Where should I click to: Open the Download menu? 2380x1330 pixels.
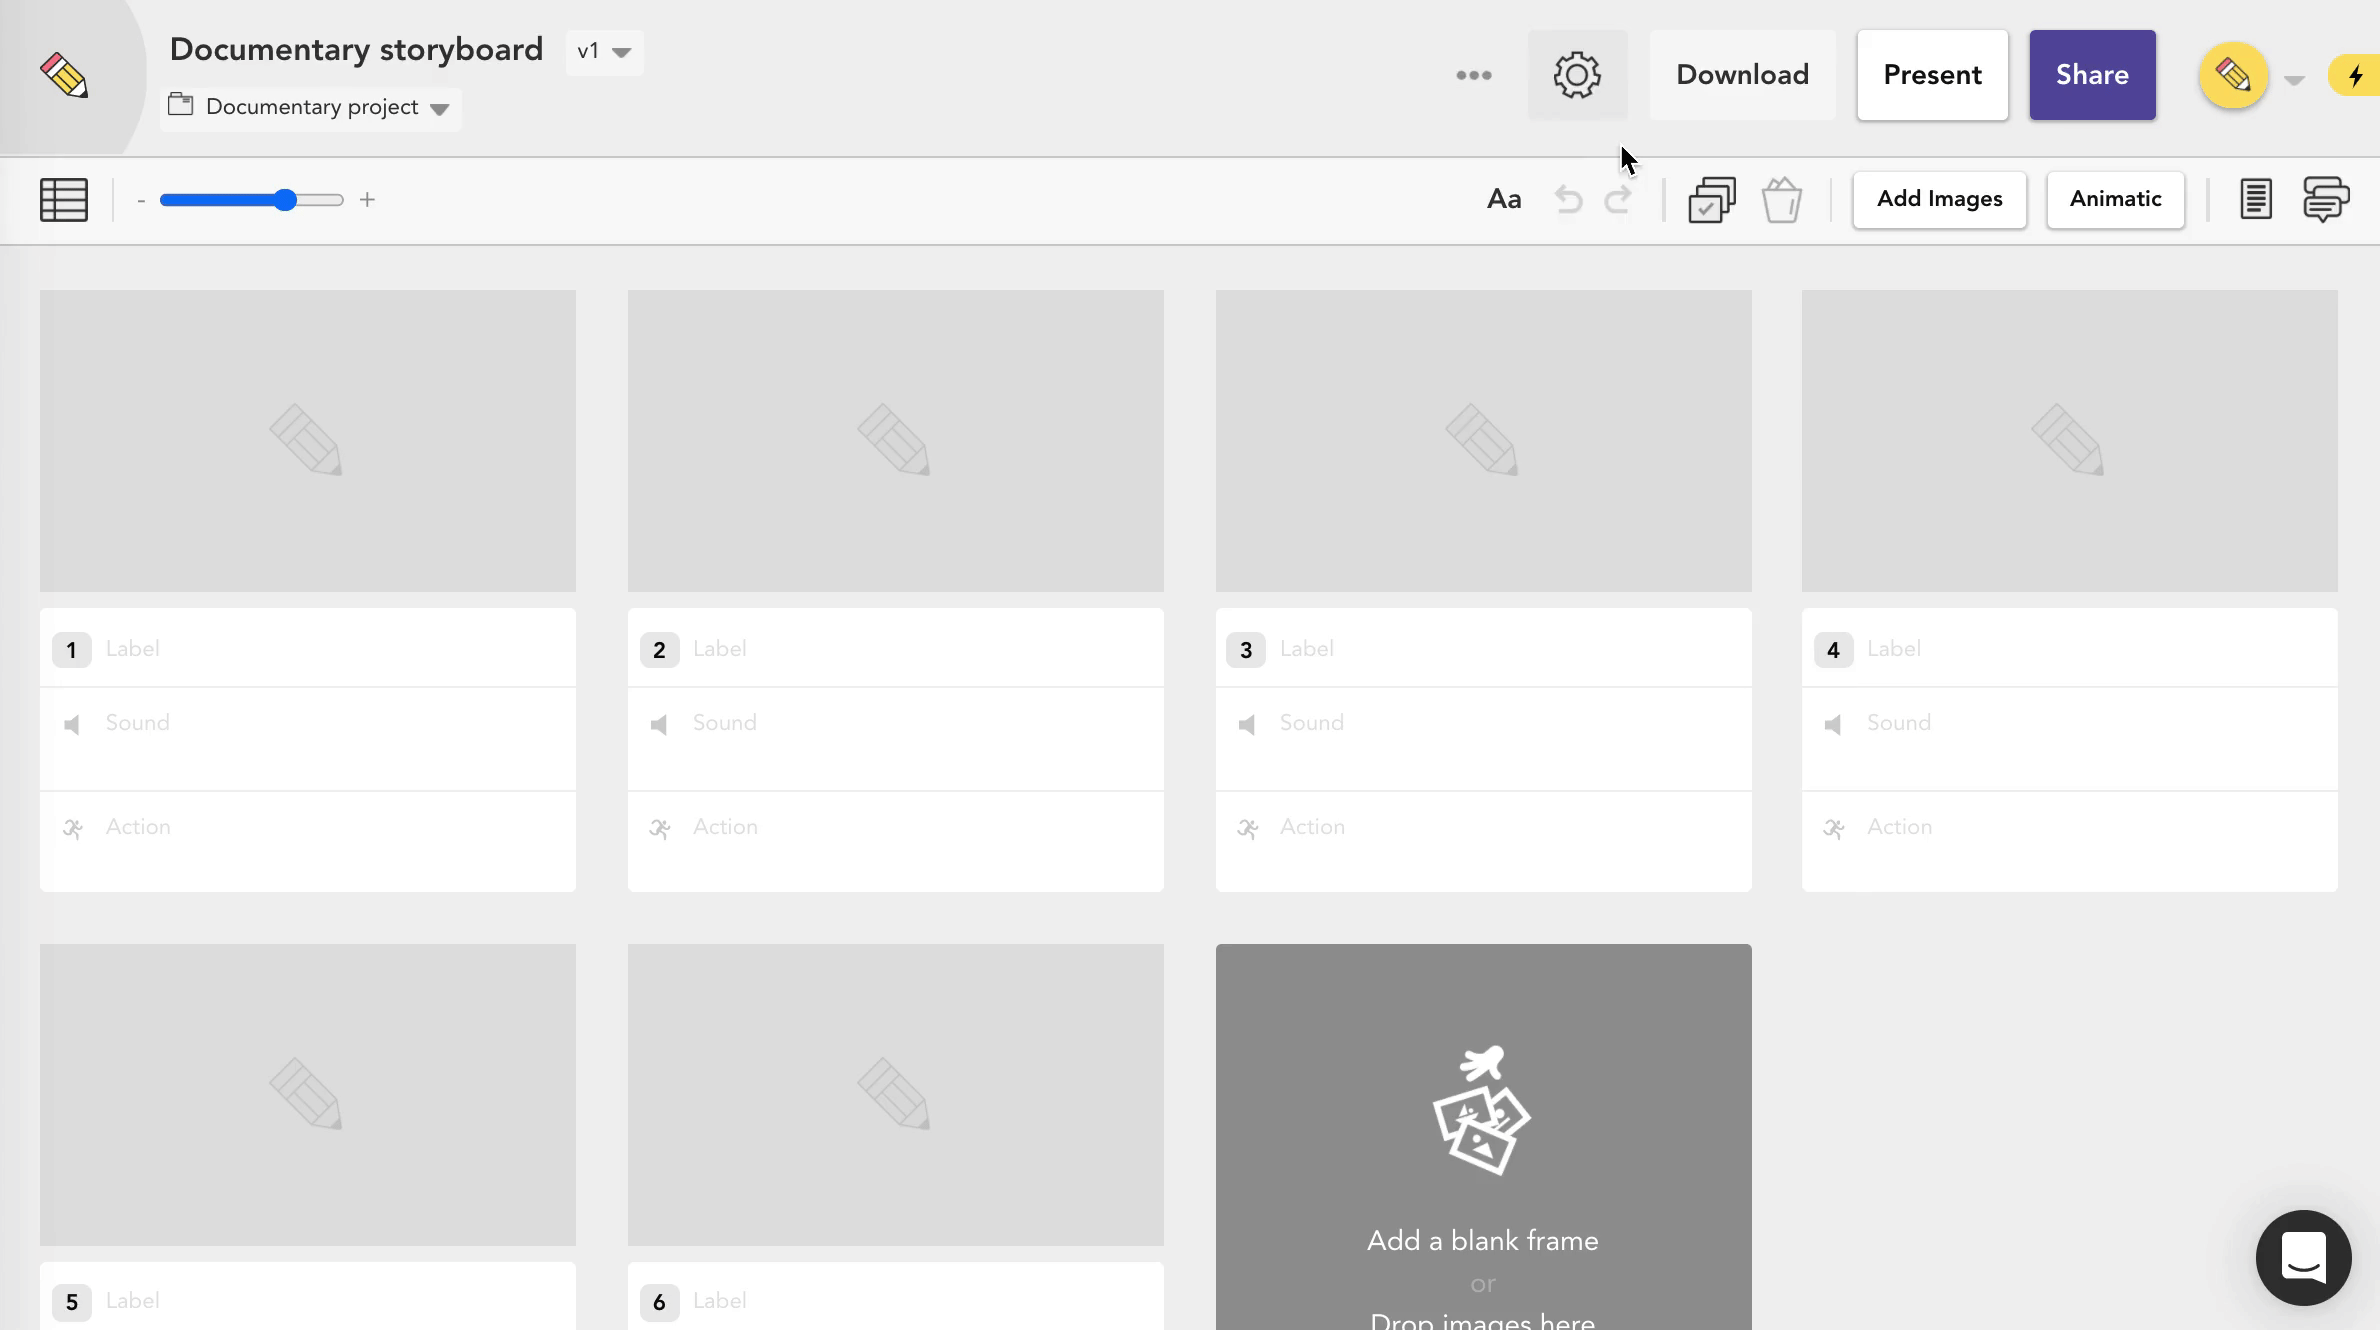coord(1741,74)
